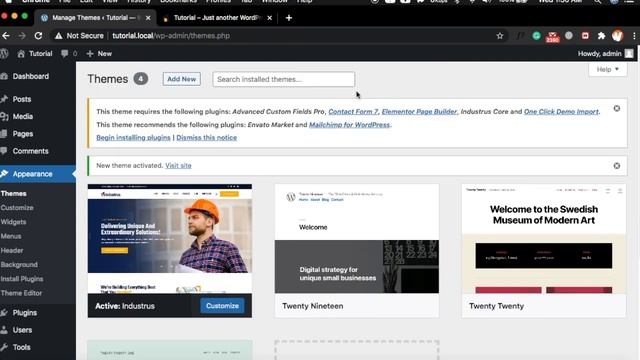Image resolution: width=640 pixels, height=360 pixels.
Task: Go to Posts in the sidebar
Action: pyautogui.click(x=22, y=99)
